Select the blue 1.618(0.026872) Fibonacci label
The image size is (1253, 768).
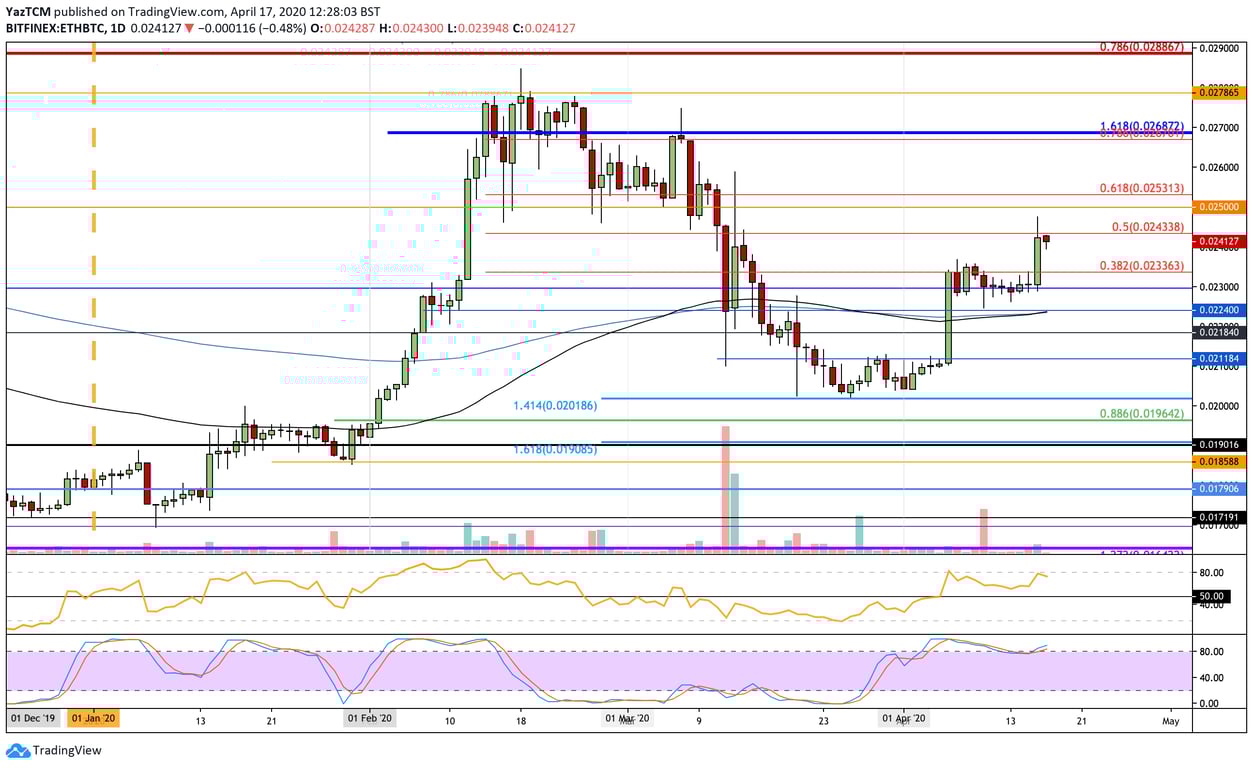pos(1143,126)
